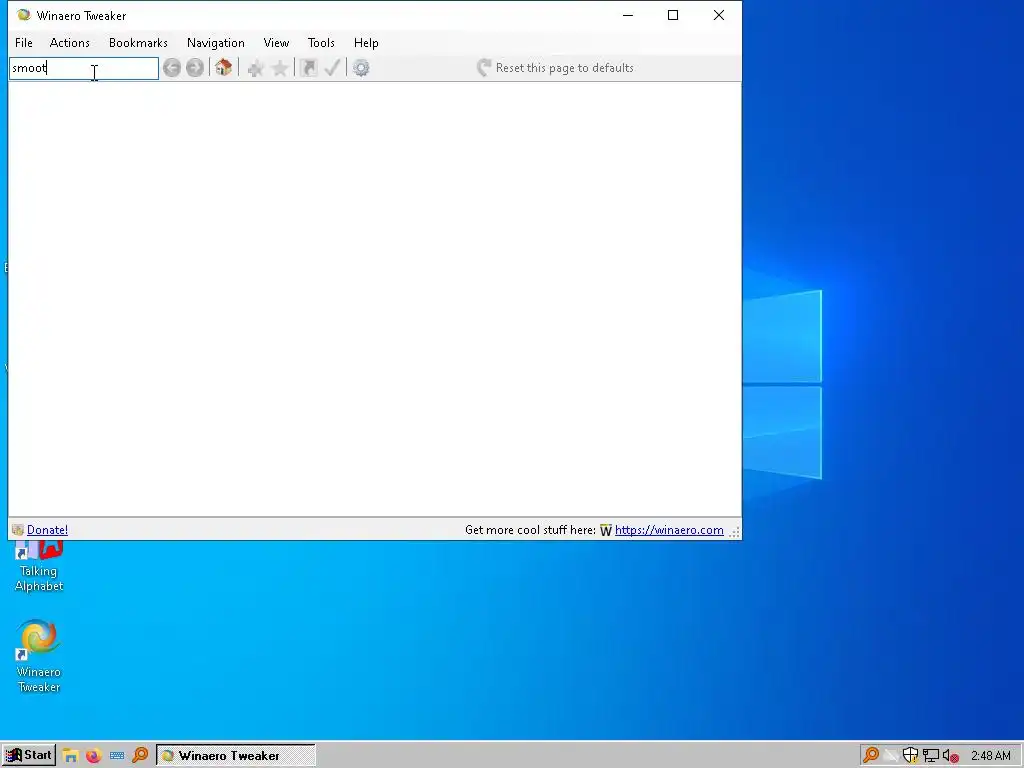Viewport: 1024px width, 768px height.
Task: Open File Explorer from the taskbar
Action: tap(70, 756)
